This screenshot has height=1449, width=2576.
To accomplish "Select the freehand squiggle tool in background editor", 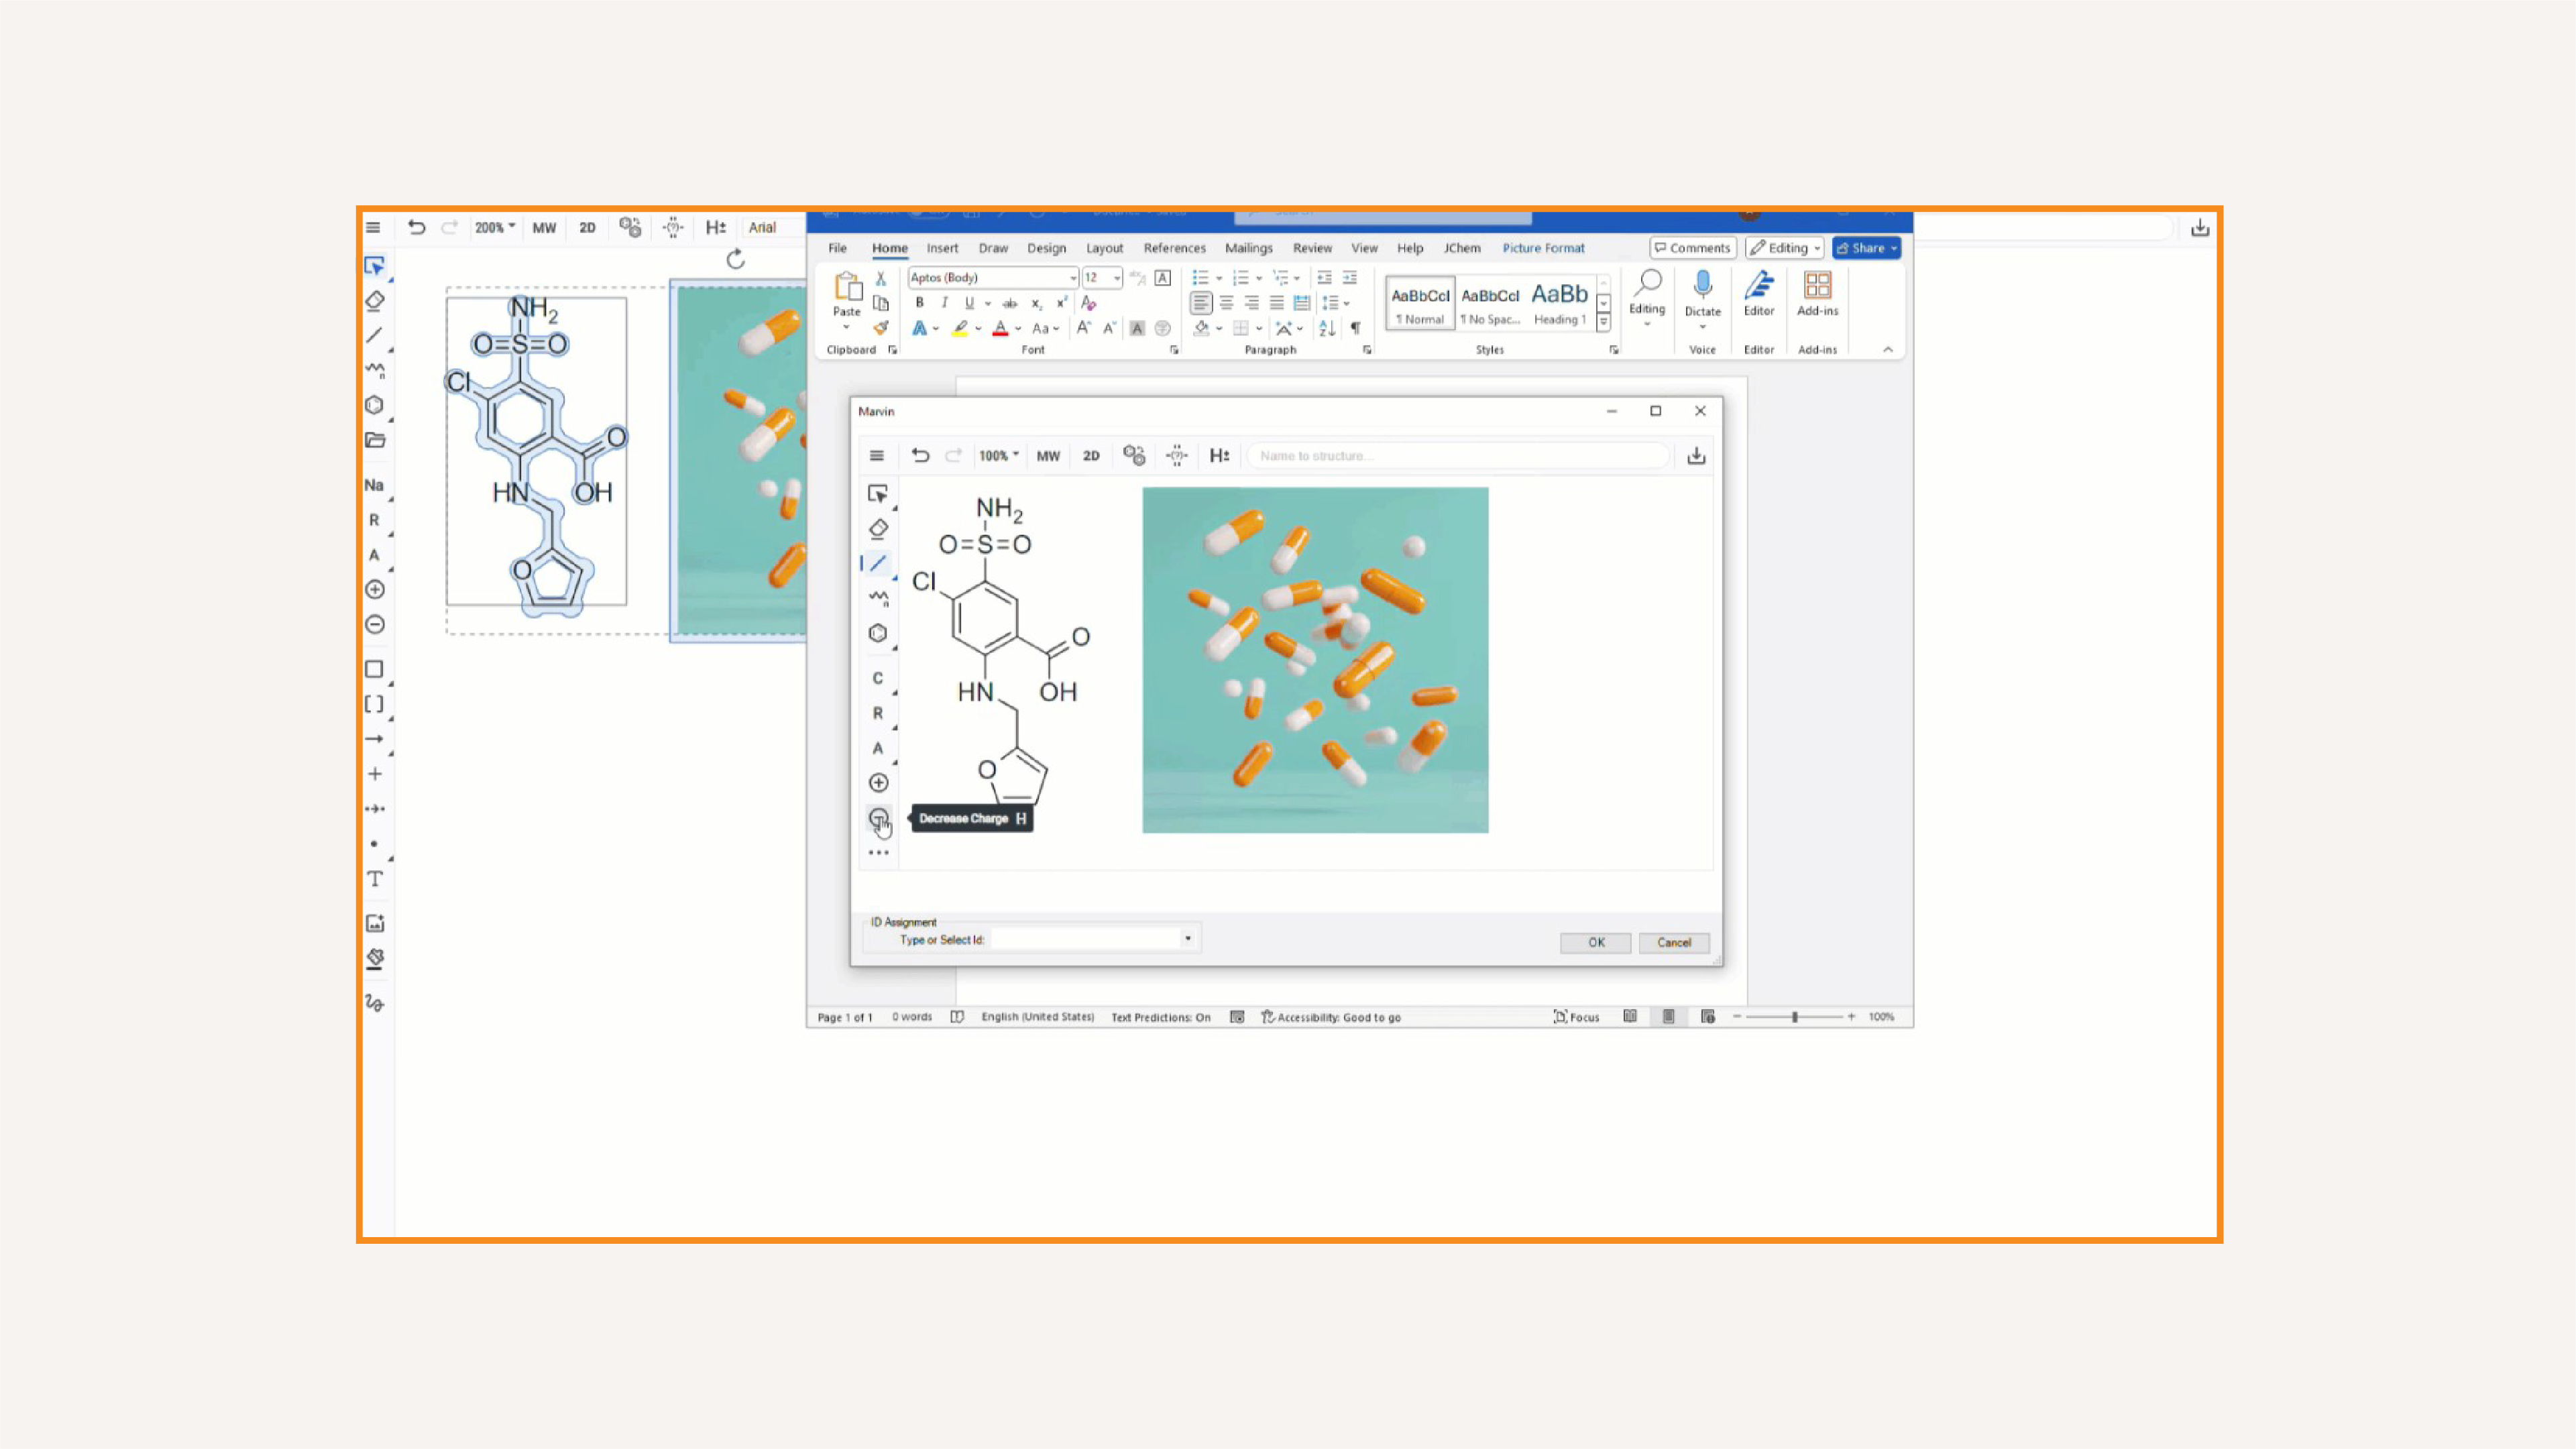I will pyautogui.click(x=375, y=1002).
